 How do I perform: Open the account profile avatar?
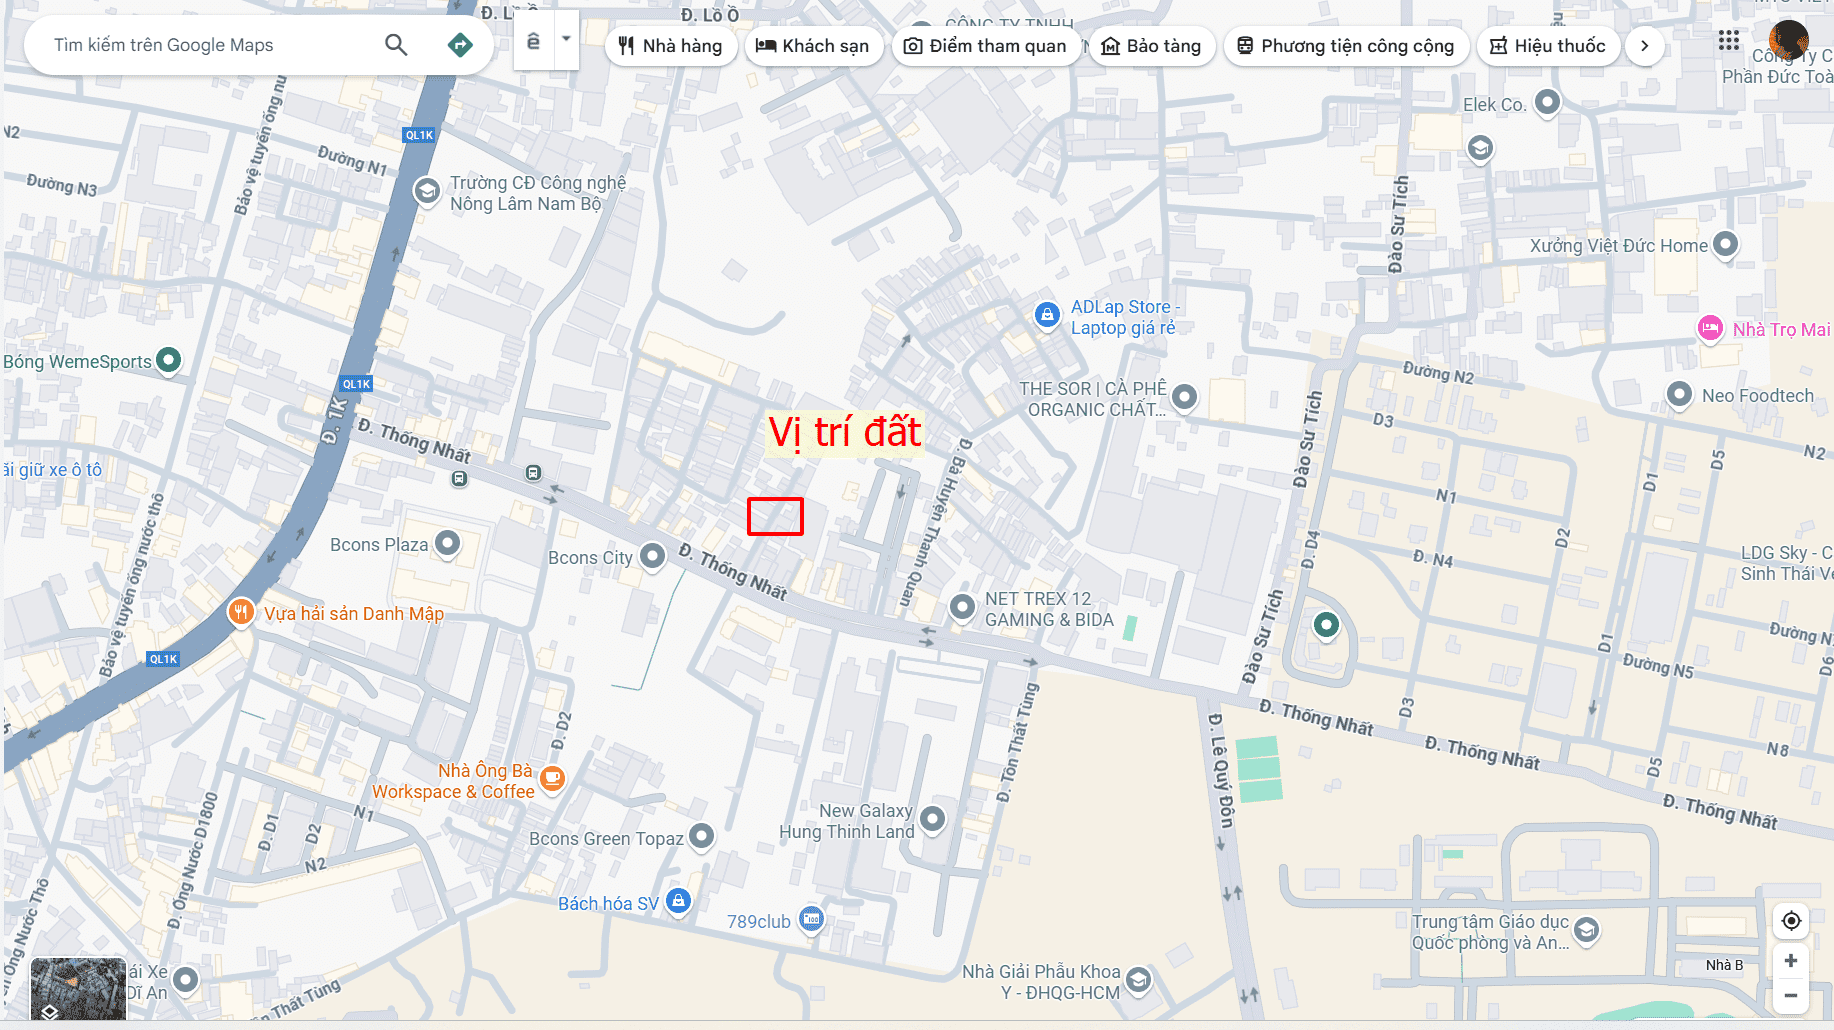click(1788, 40)
